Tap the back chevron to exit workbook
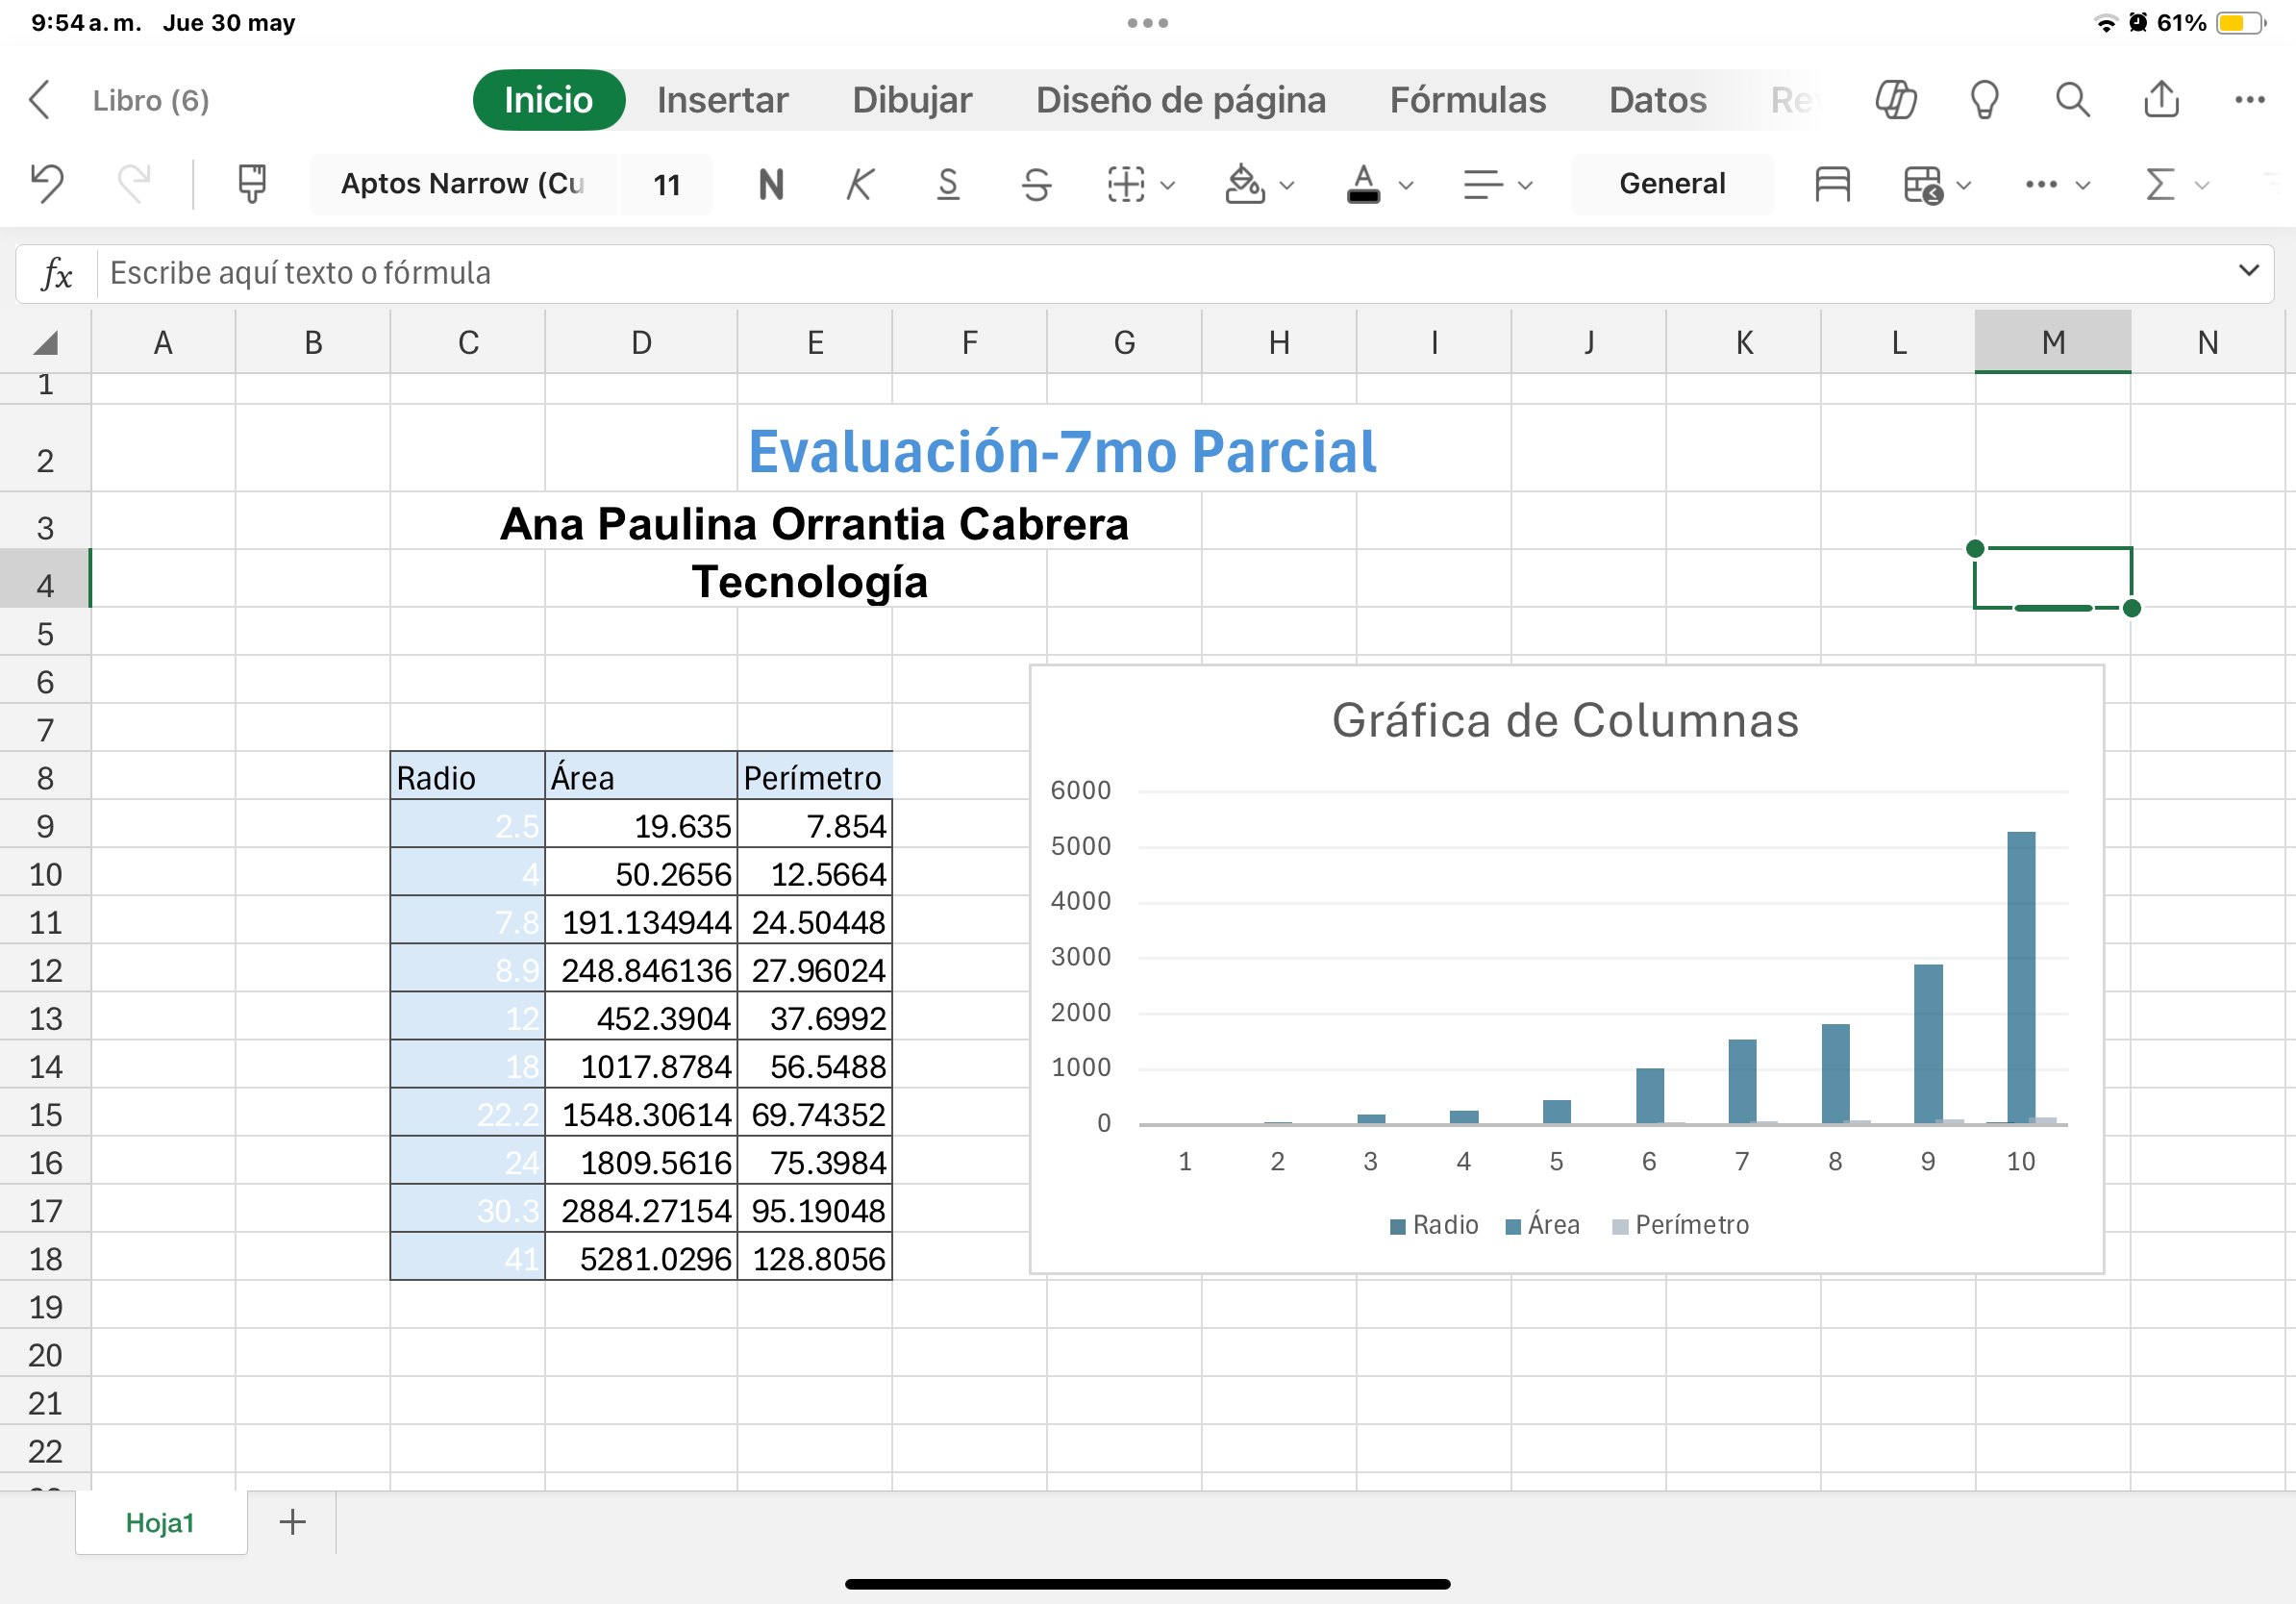This screenshot has width=2296, height=1604. pos(40,100)
